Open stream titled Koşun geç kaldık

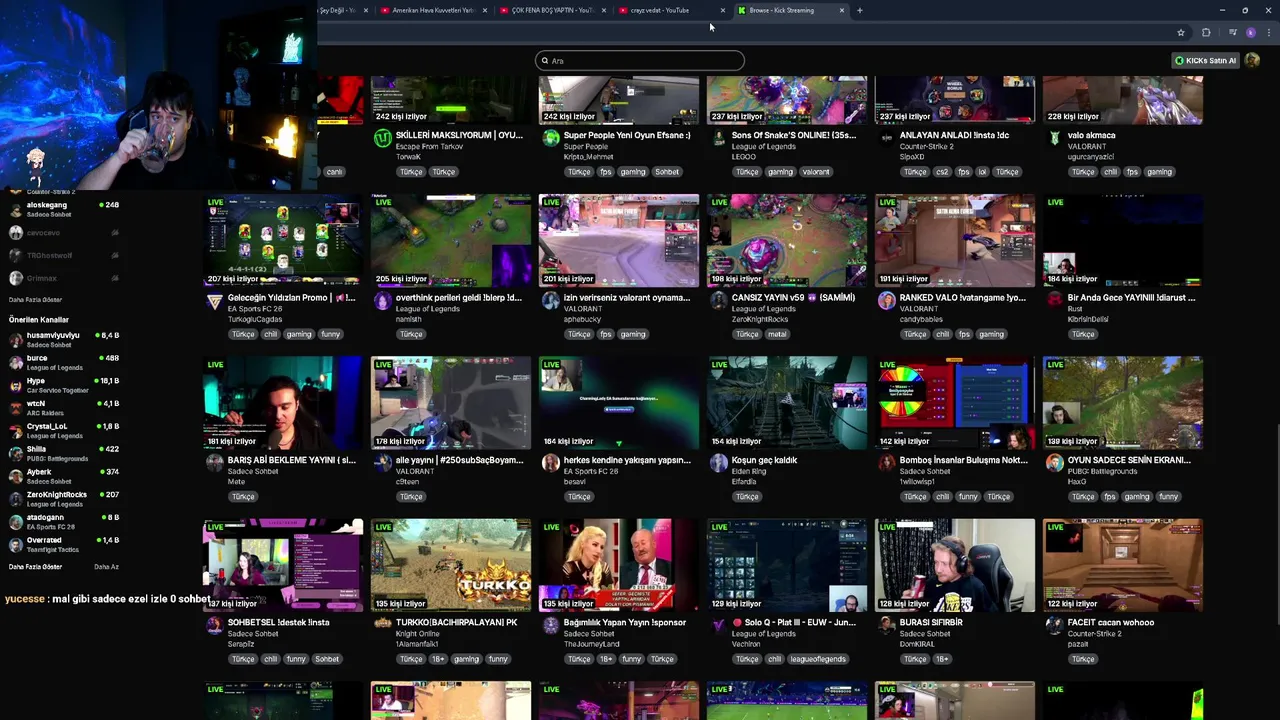coord(764,460)
